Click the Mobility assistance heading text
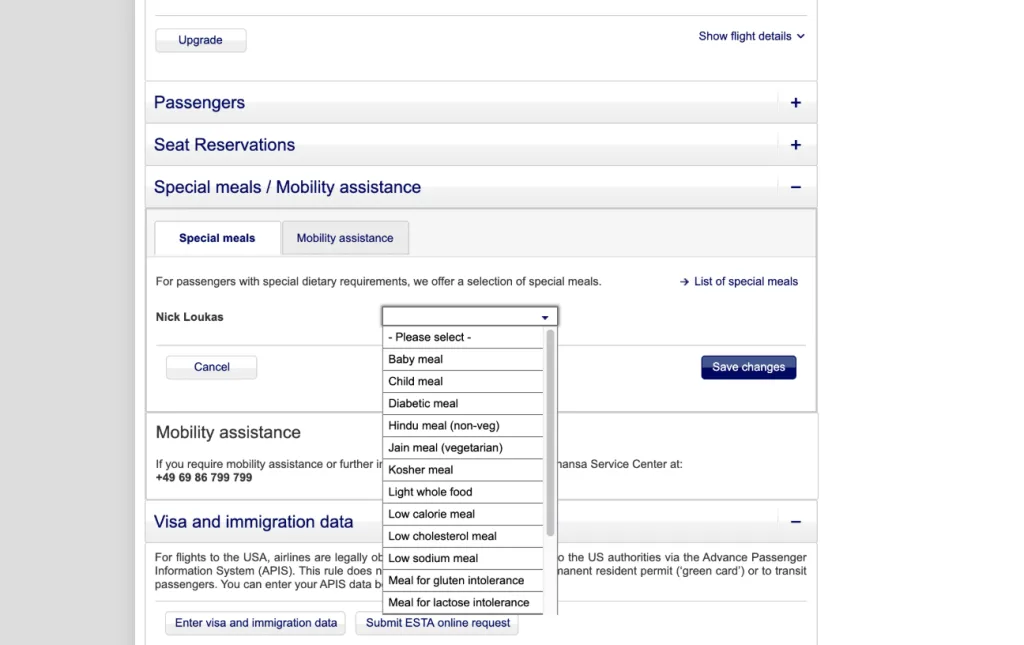Viewport: 1024px width, 645px height. click(228, 433)
